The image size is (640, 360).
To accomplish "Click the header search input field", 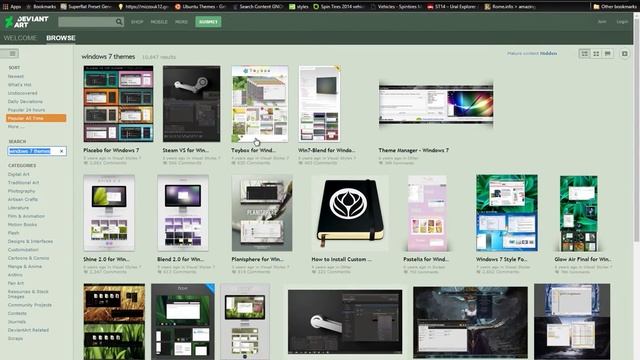I will pyautogui.click(x=87, y=22).
